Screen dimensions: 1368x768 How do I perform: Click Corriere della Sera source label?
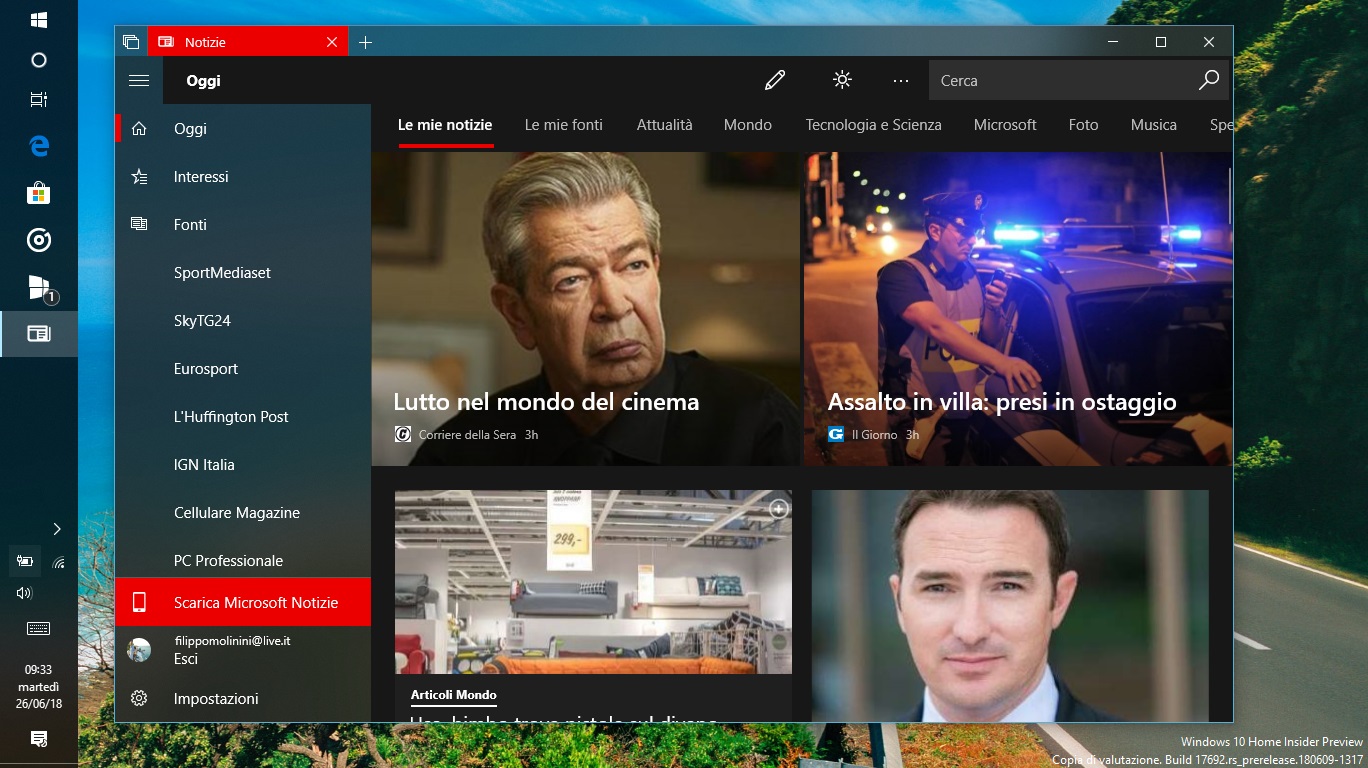pyautogui.click(x=467, y=435)
